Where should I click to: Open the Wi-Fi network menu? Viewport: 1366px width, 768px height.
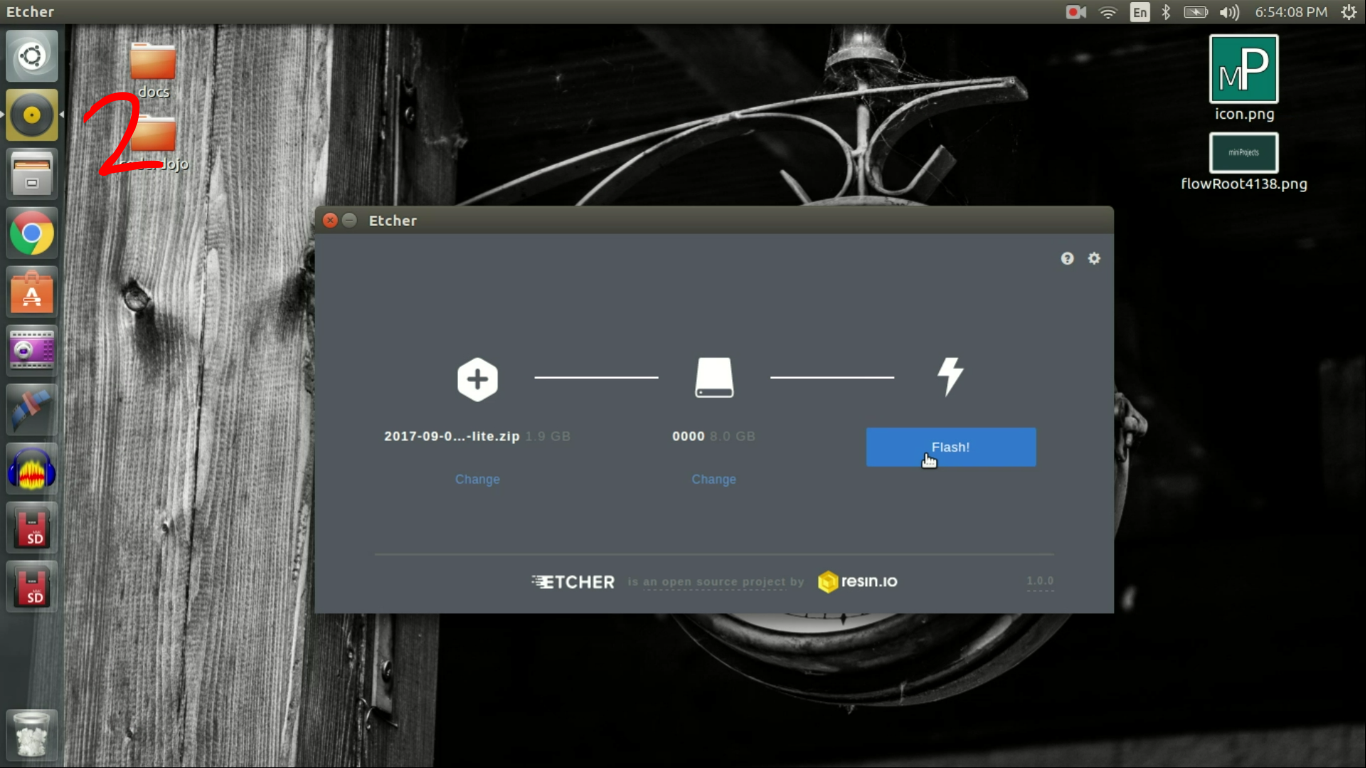1108,12
